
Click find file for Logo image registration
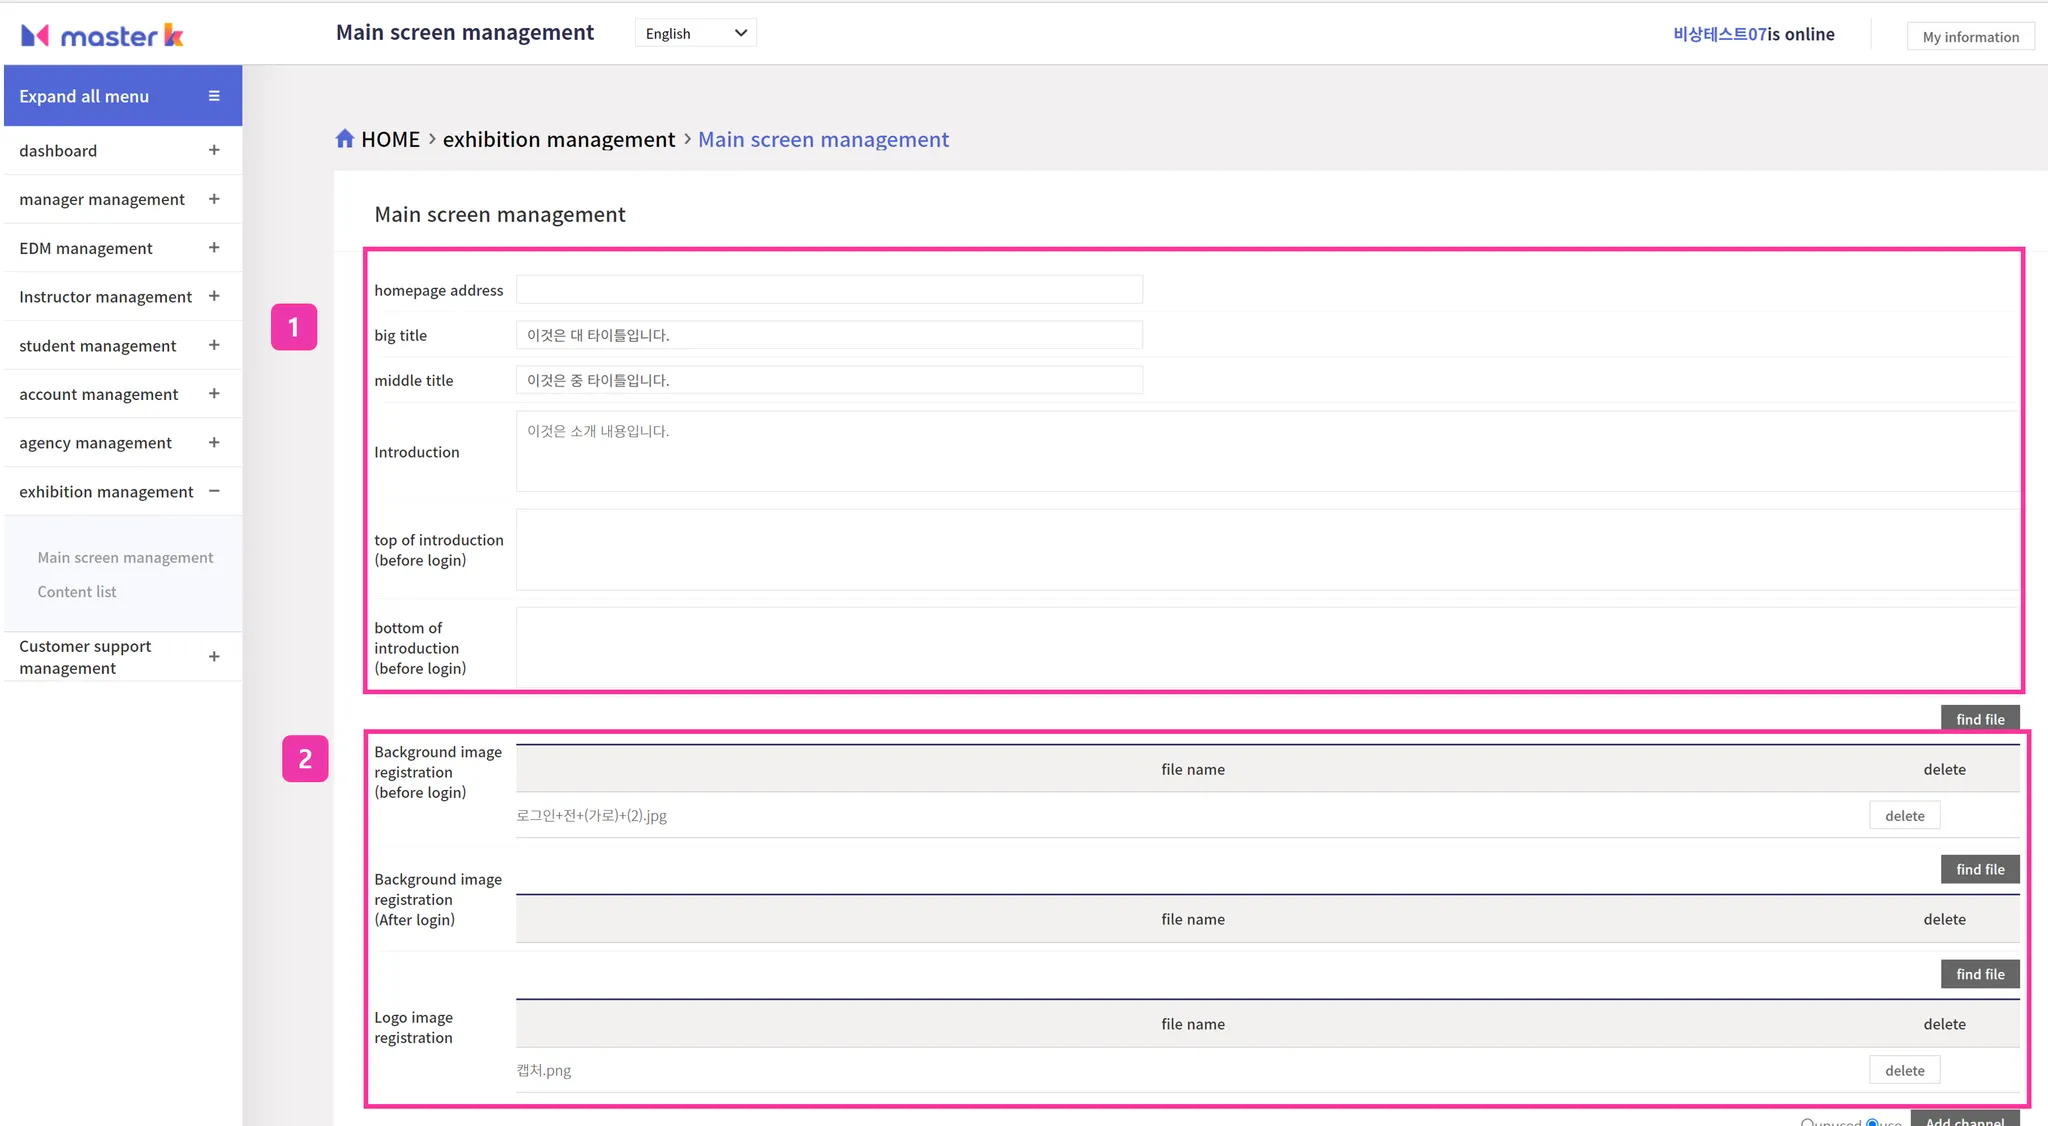[x=1979, y=974]
